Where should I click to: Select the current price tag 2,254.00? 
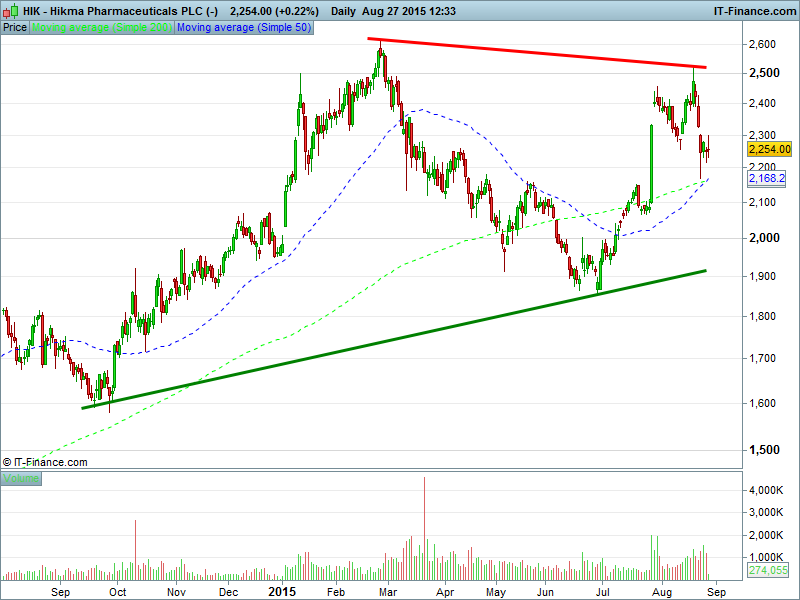[x=769, y=149]
